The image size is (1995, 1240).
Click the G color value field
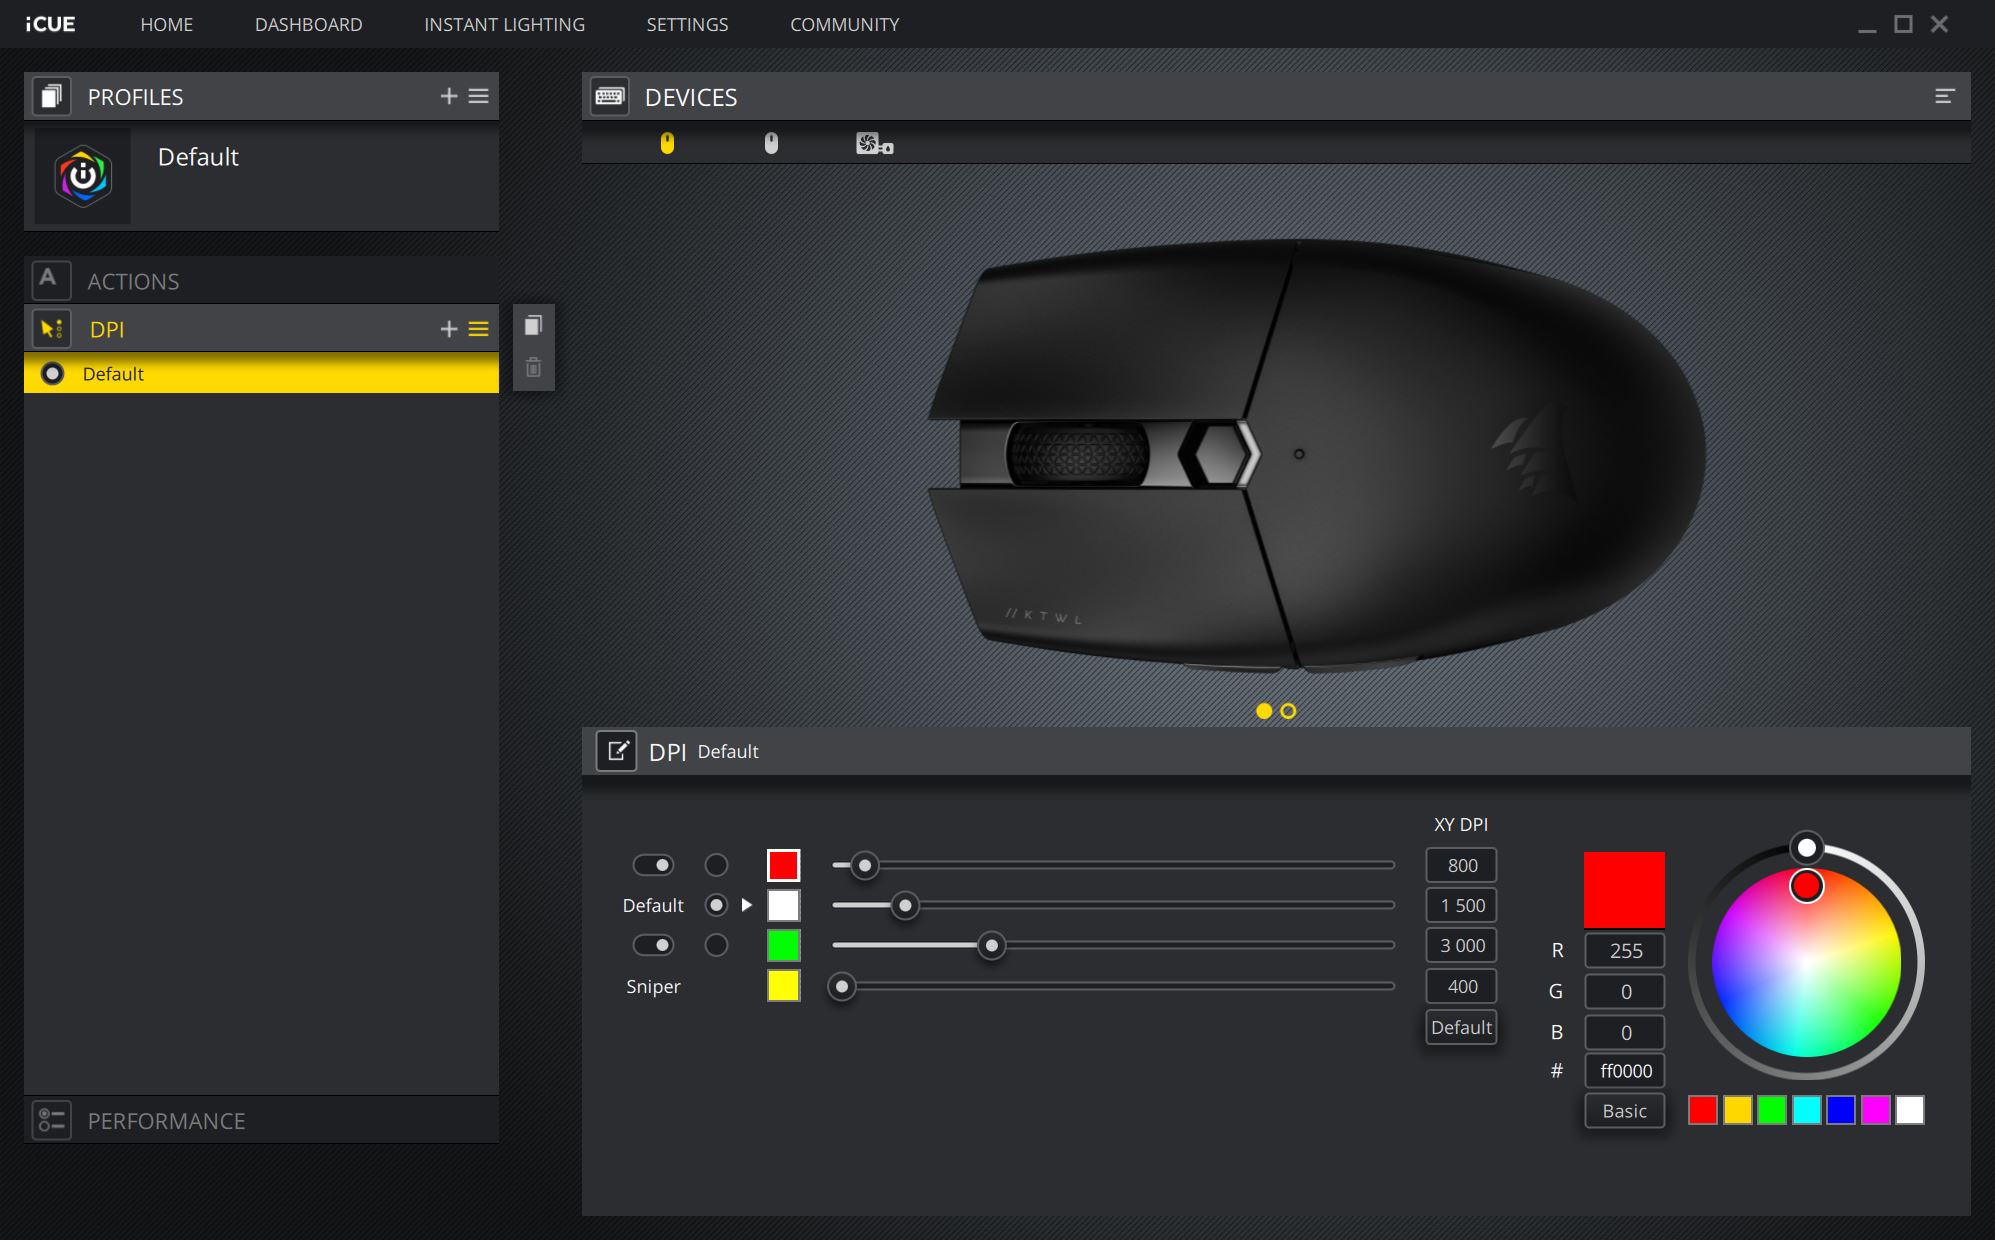click(x=1625, y=991)
